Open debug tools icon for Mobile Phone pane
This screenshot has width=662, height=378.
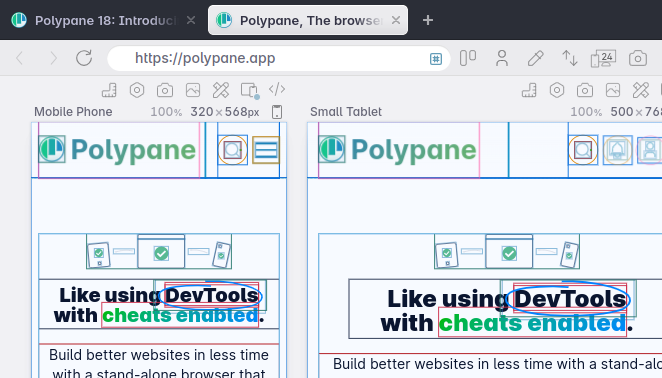[221, 90]
